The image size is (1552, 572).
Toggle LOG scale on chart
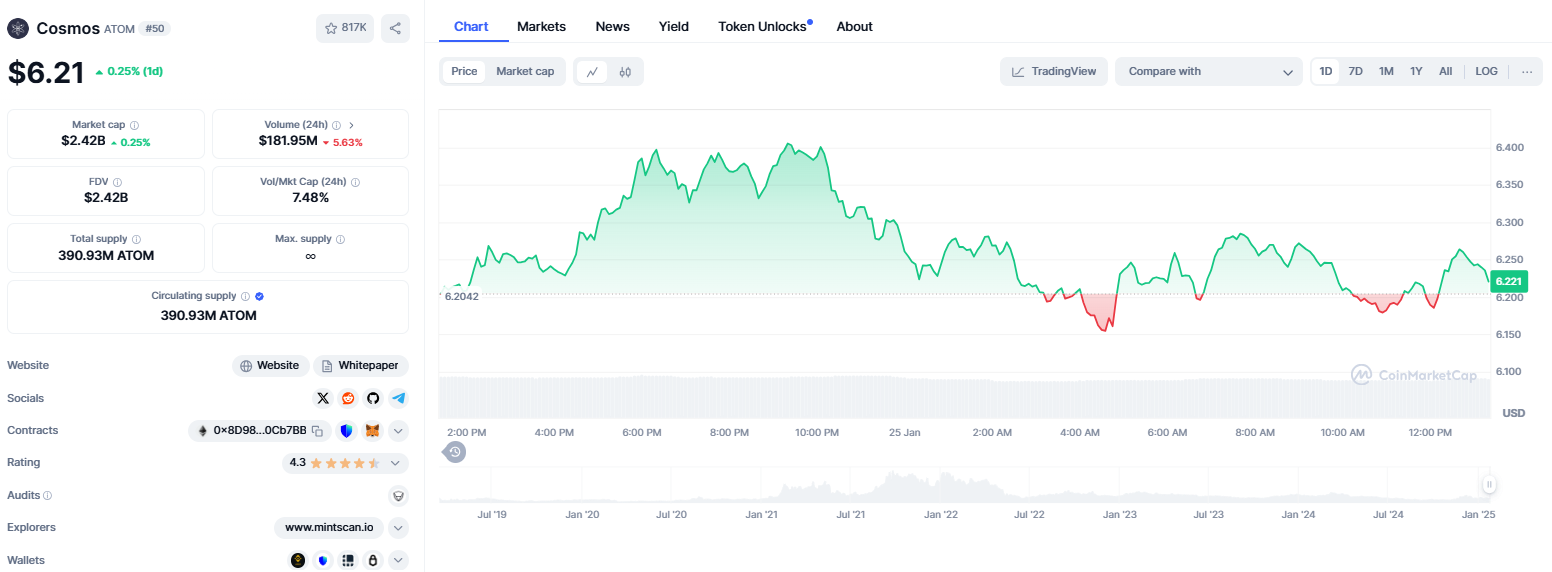pos(1486,71)
